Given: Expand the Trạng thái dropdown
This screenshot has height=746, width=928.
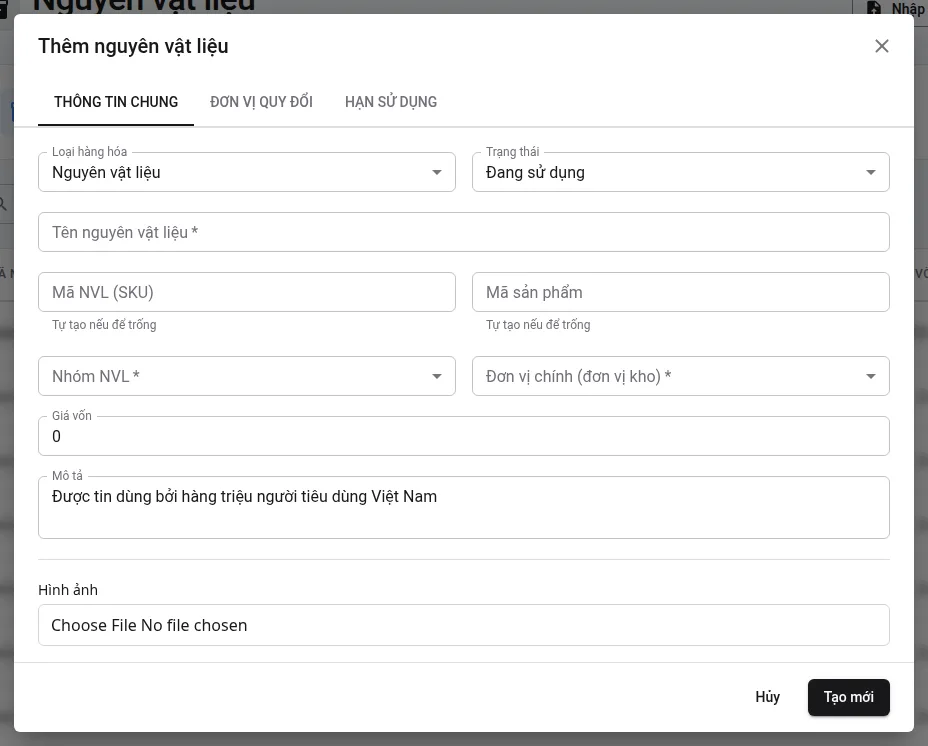Looking at the screenshot, I should (681, 172).
